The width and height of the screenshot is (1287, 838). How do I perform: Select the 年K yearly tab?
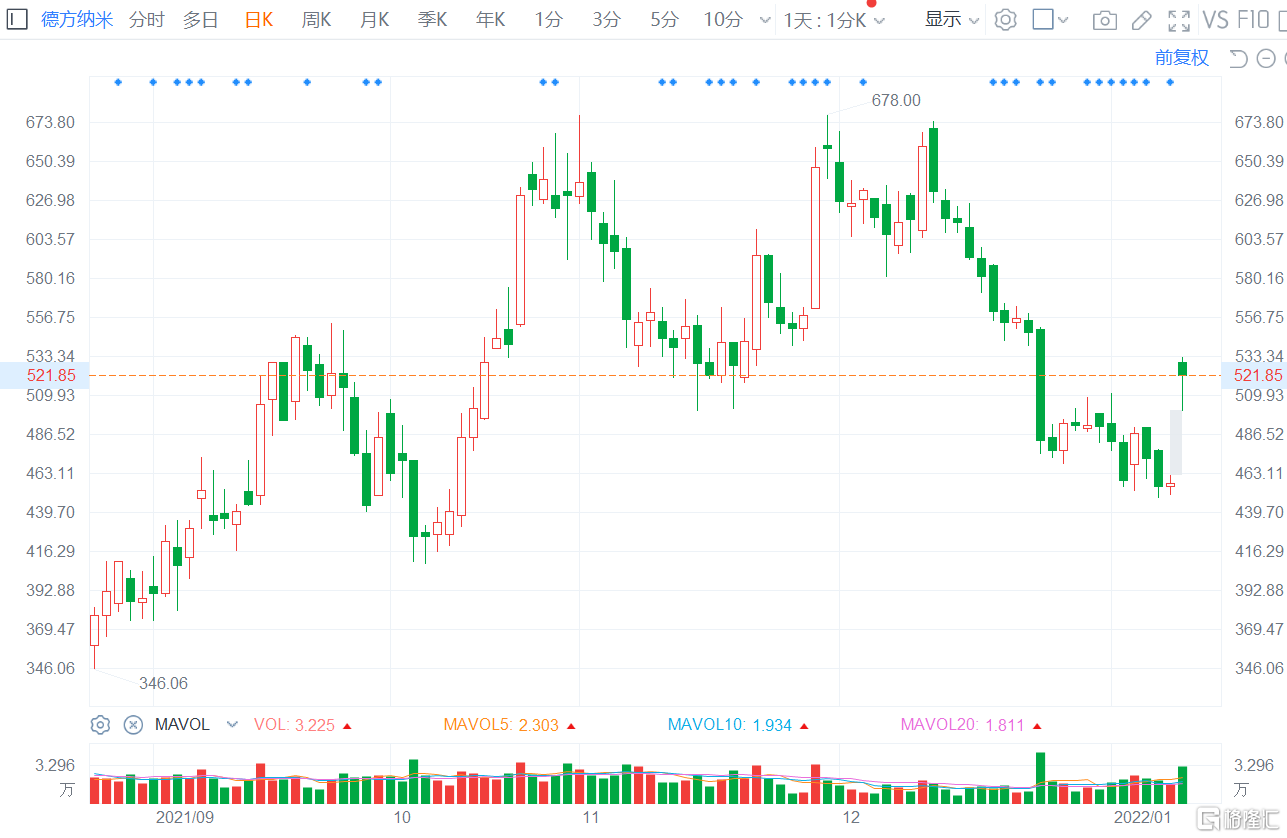pyautogui.click(x=490, y=19)
